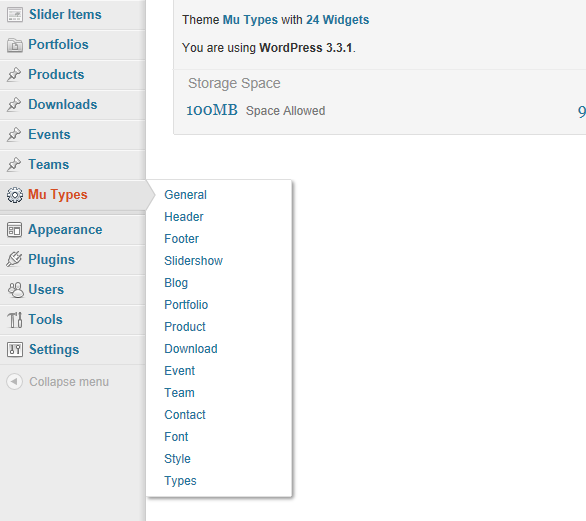Click the Portfolios folder icon
Viewport: 586px width, 521px height.
(x=15, y=45)
